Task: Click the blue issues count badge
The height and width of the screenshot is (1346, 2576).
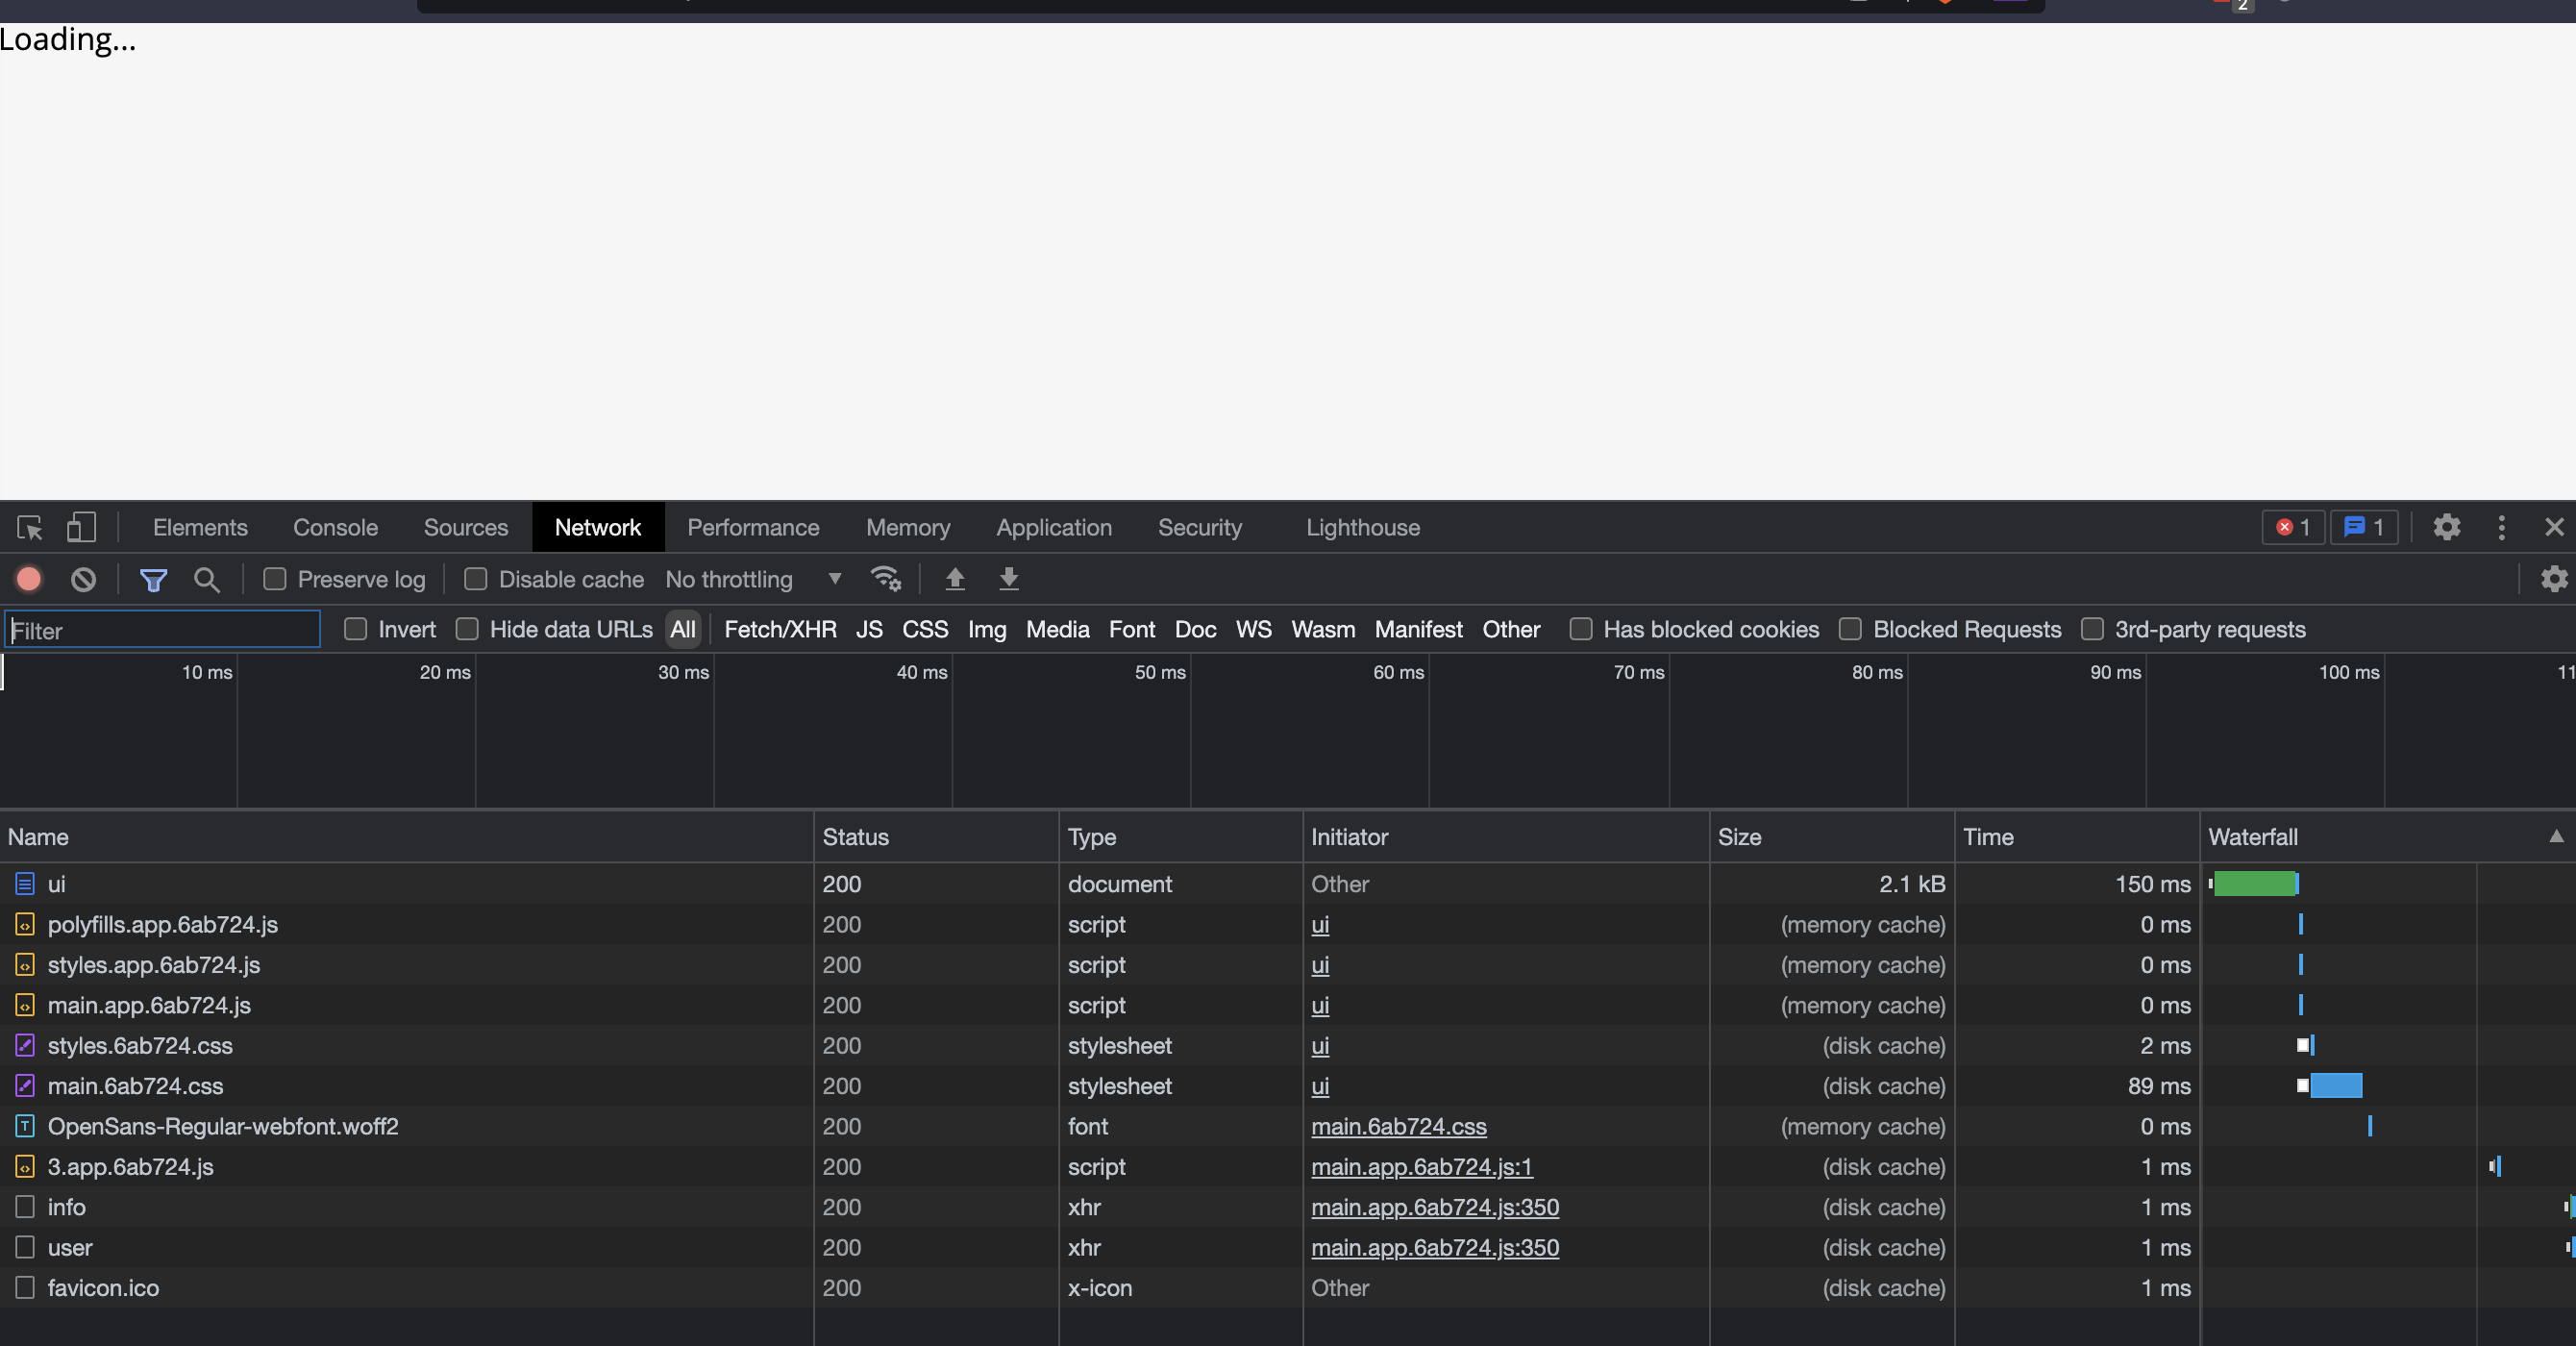Action: [2364, 527]
